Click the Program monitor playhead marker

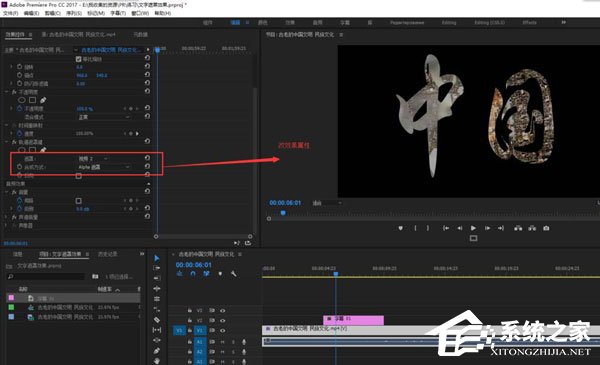click(283, 213)
